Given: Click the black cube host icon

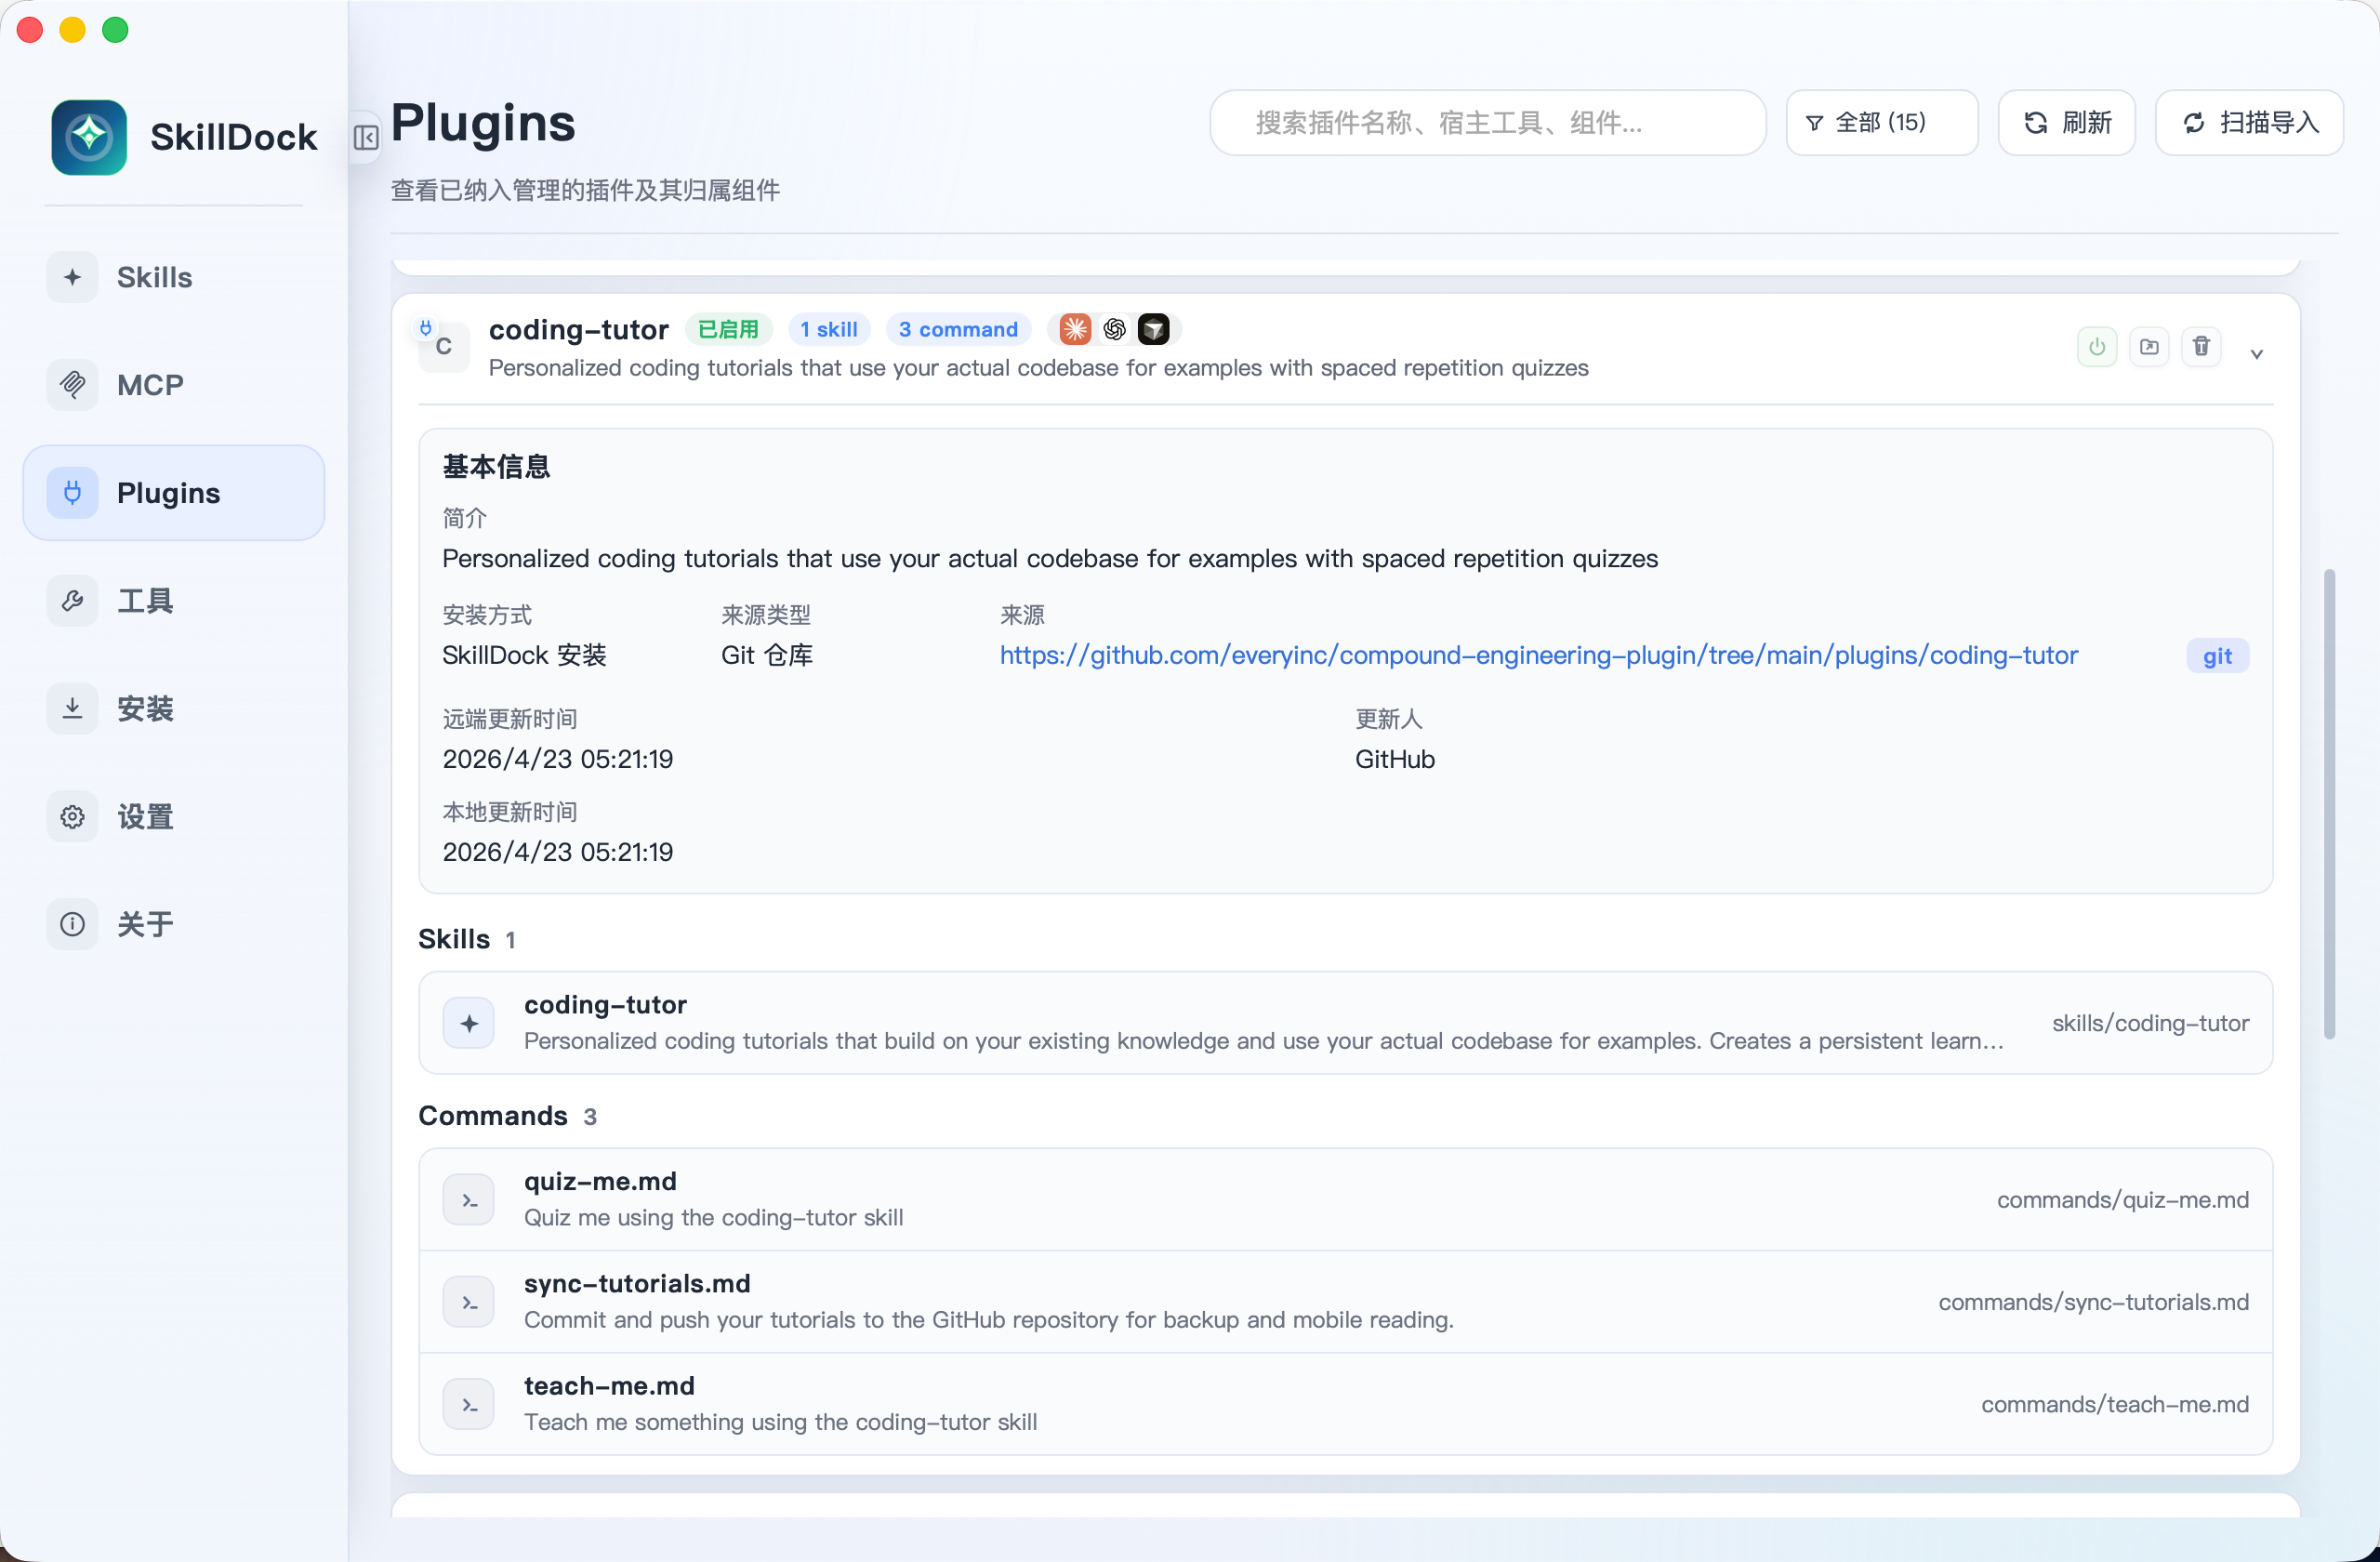Looking at the screenshot, I should click(1153, 329).
